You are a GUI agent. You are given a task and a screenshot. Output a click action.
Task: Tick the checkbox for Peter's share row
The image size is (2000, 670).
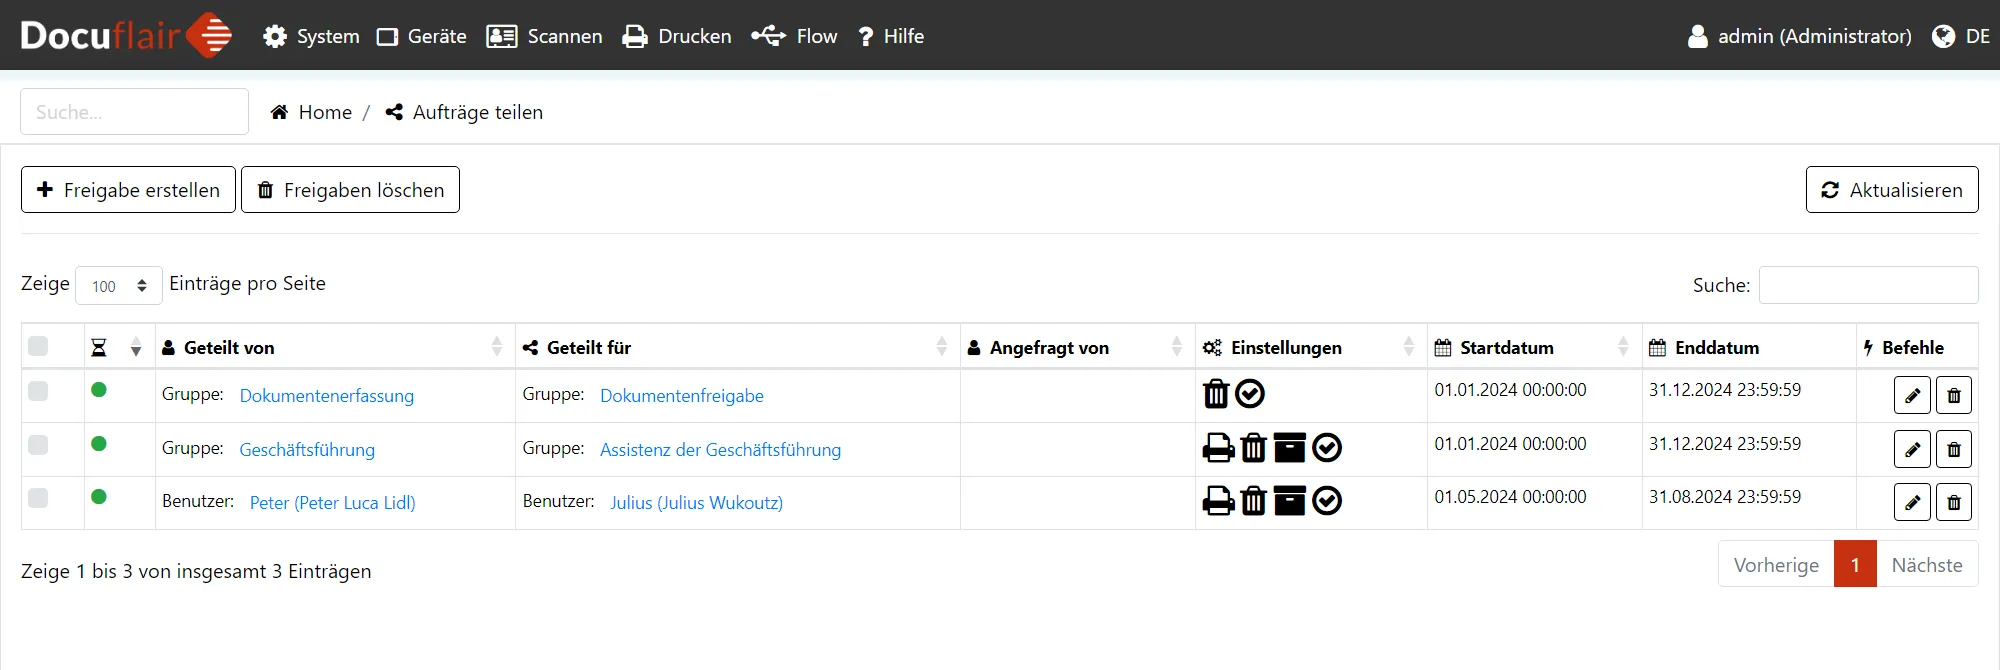click(38, 498)
